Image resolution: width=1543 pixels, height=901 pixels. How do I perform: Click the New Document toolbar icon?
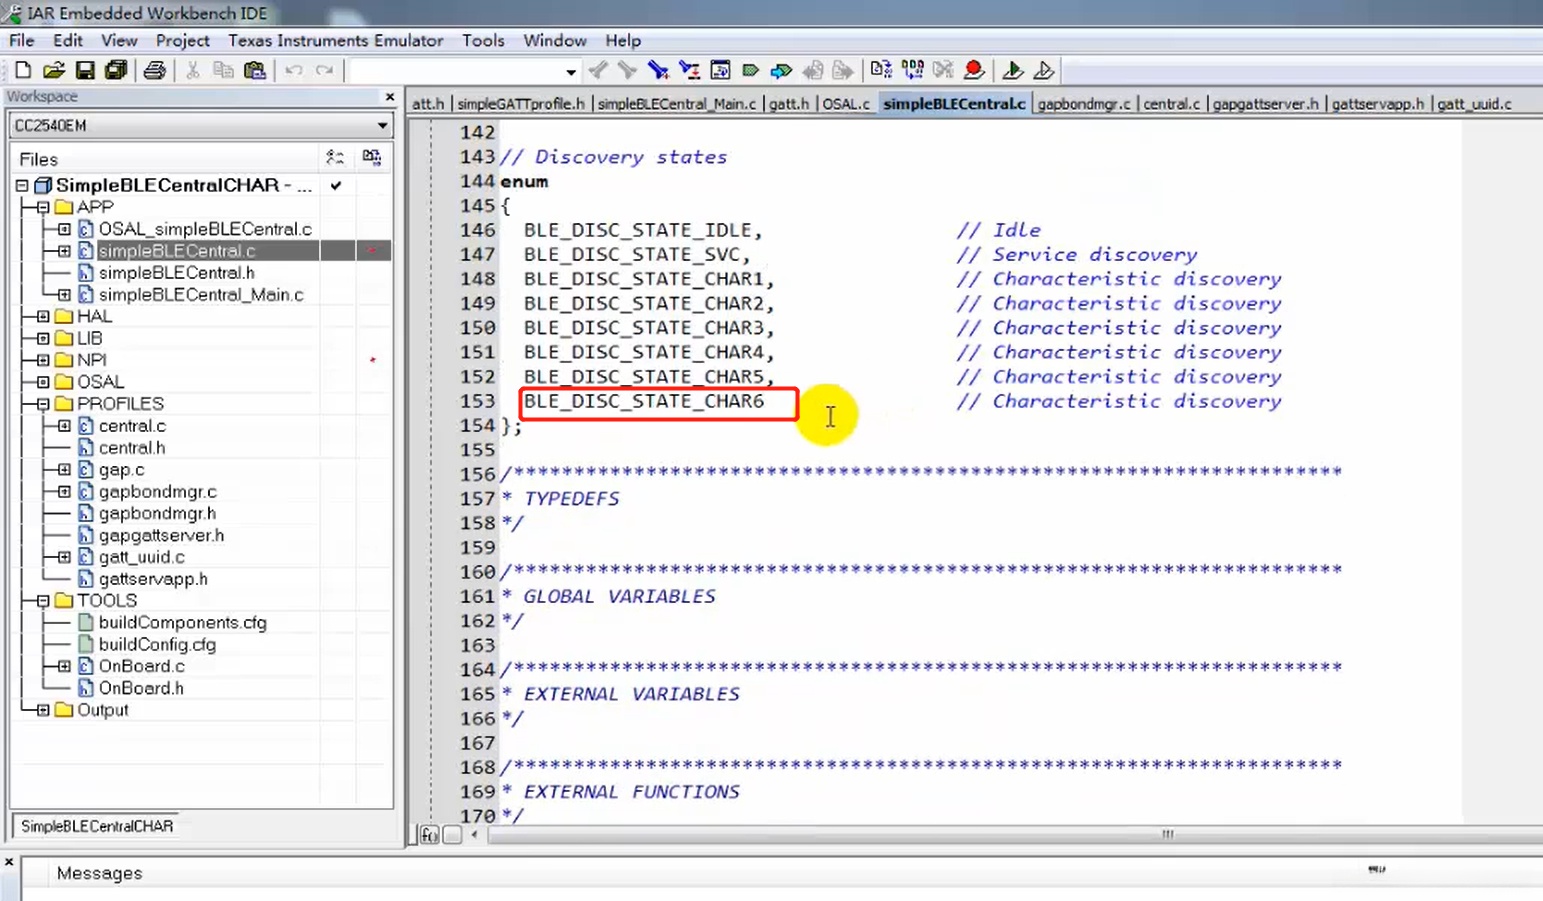point(23,70)
